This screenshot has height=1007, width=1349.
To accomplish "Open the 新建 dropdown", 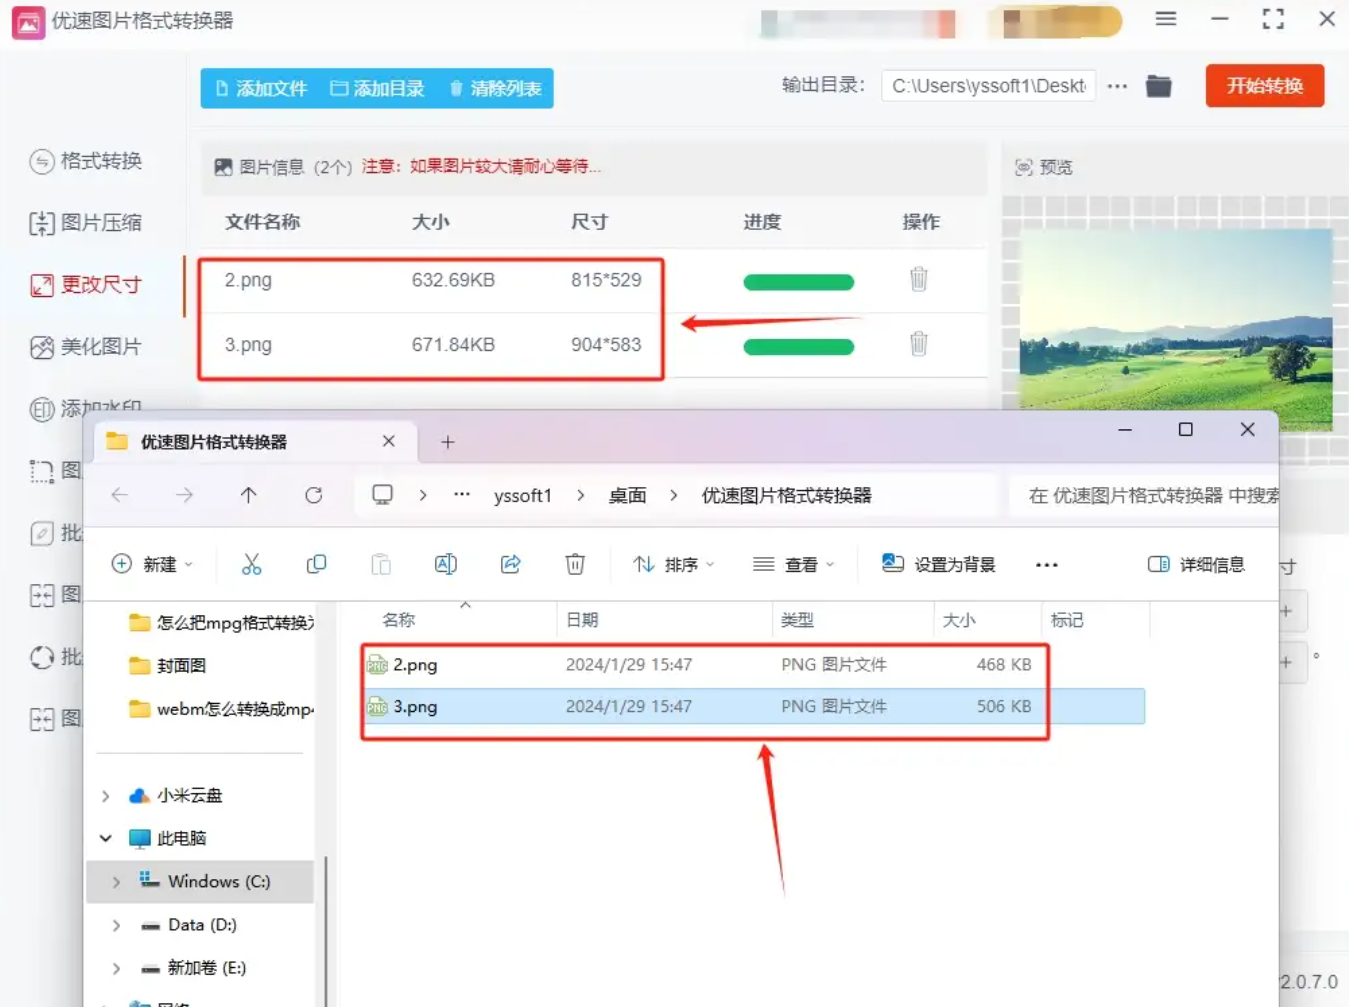I will pos(152,564).
